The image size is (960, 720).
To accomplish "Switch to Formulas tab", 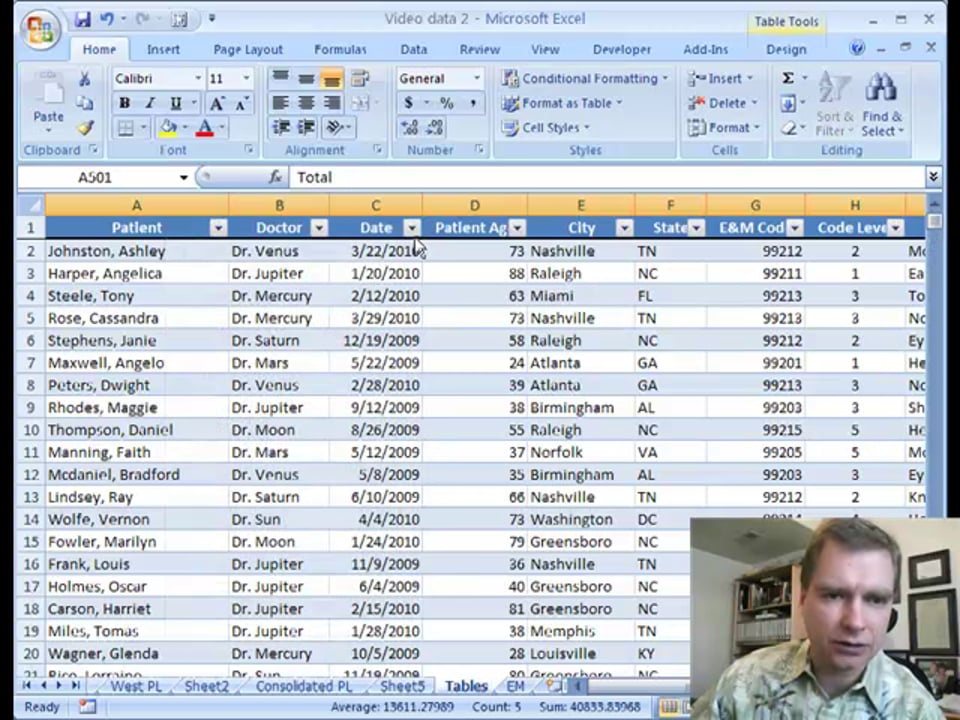I will pyautogui.click(x=340, y=50).
